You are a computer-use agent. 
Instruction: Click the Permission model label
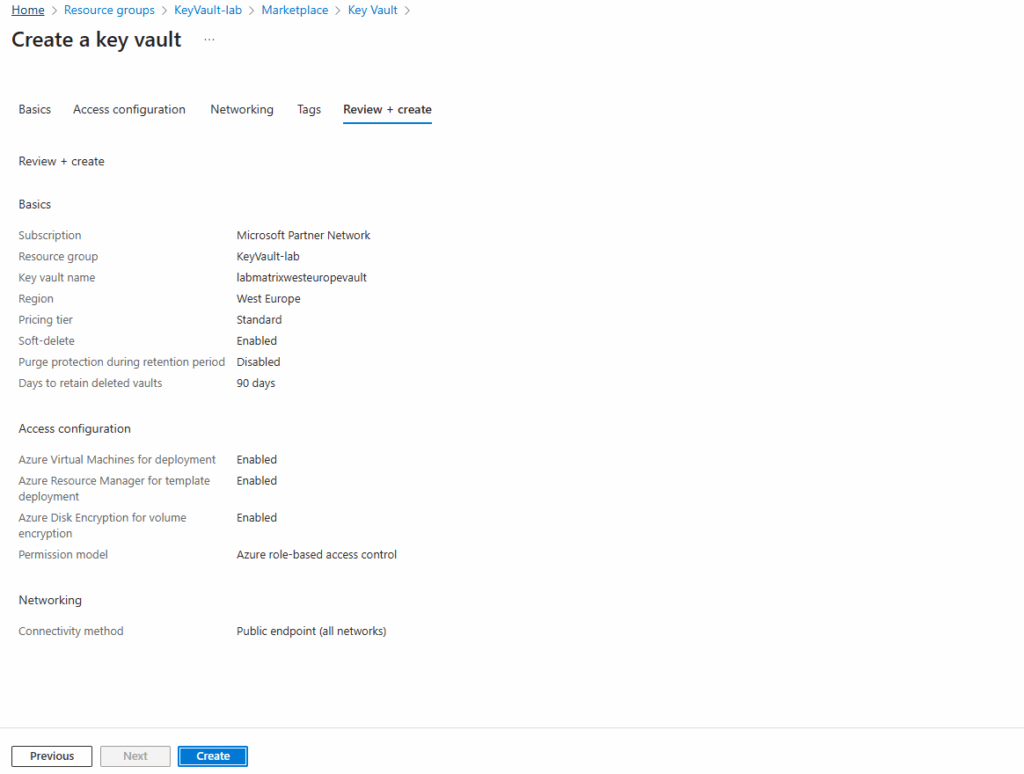click(63, 555)
